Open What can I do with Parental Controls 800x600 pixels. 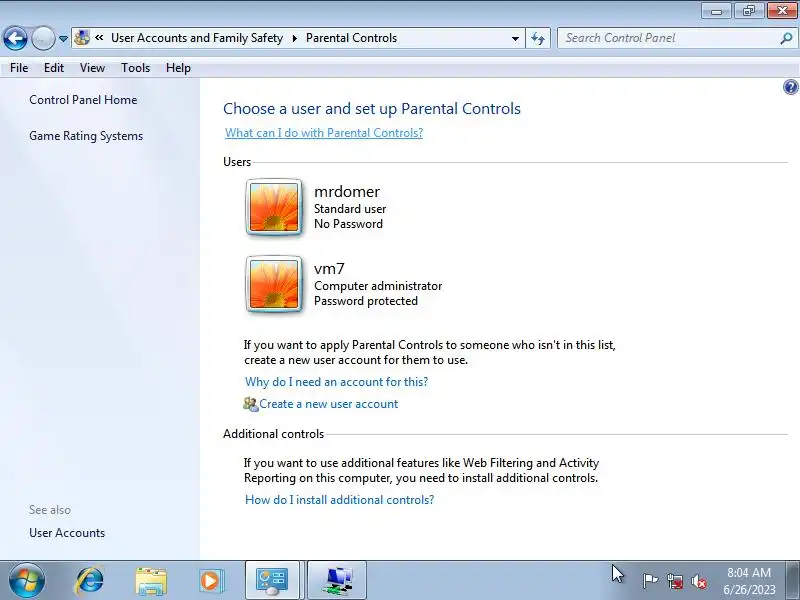click(324, 133)
